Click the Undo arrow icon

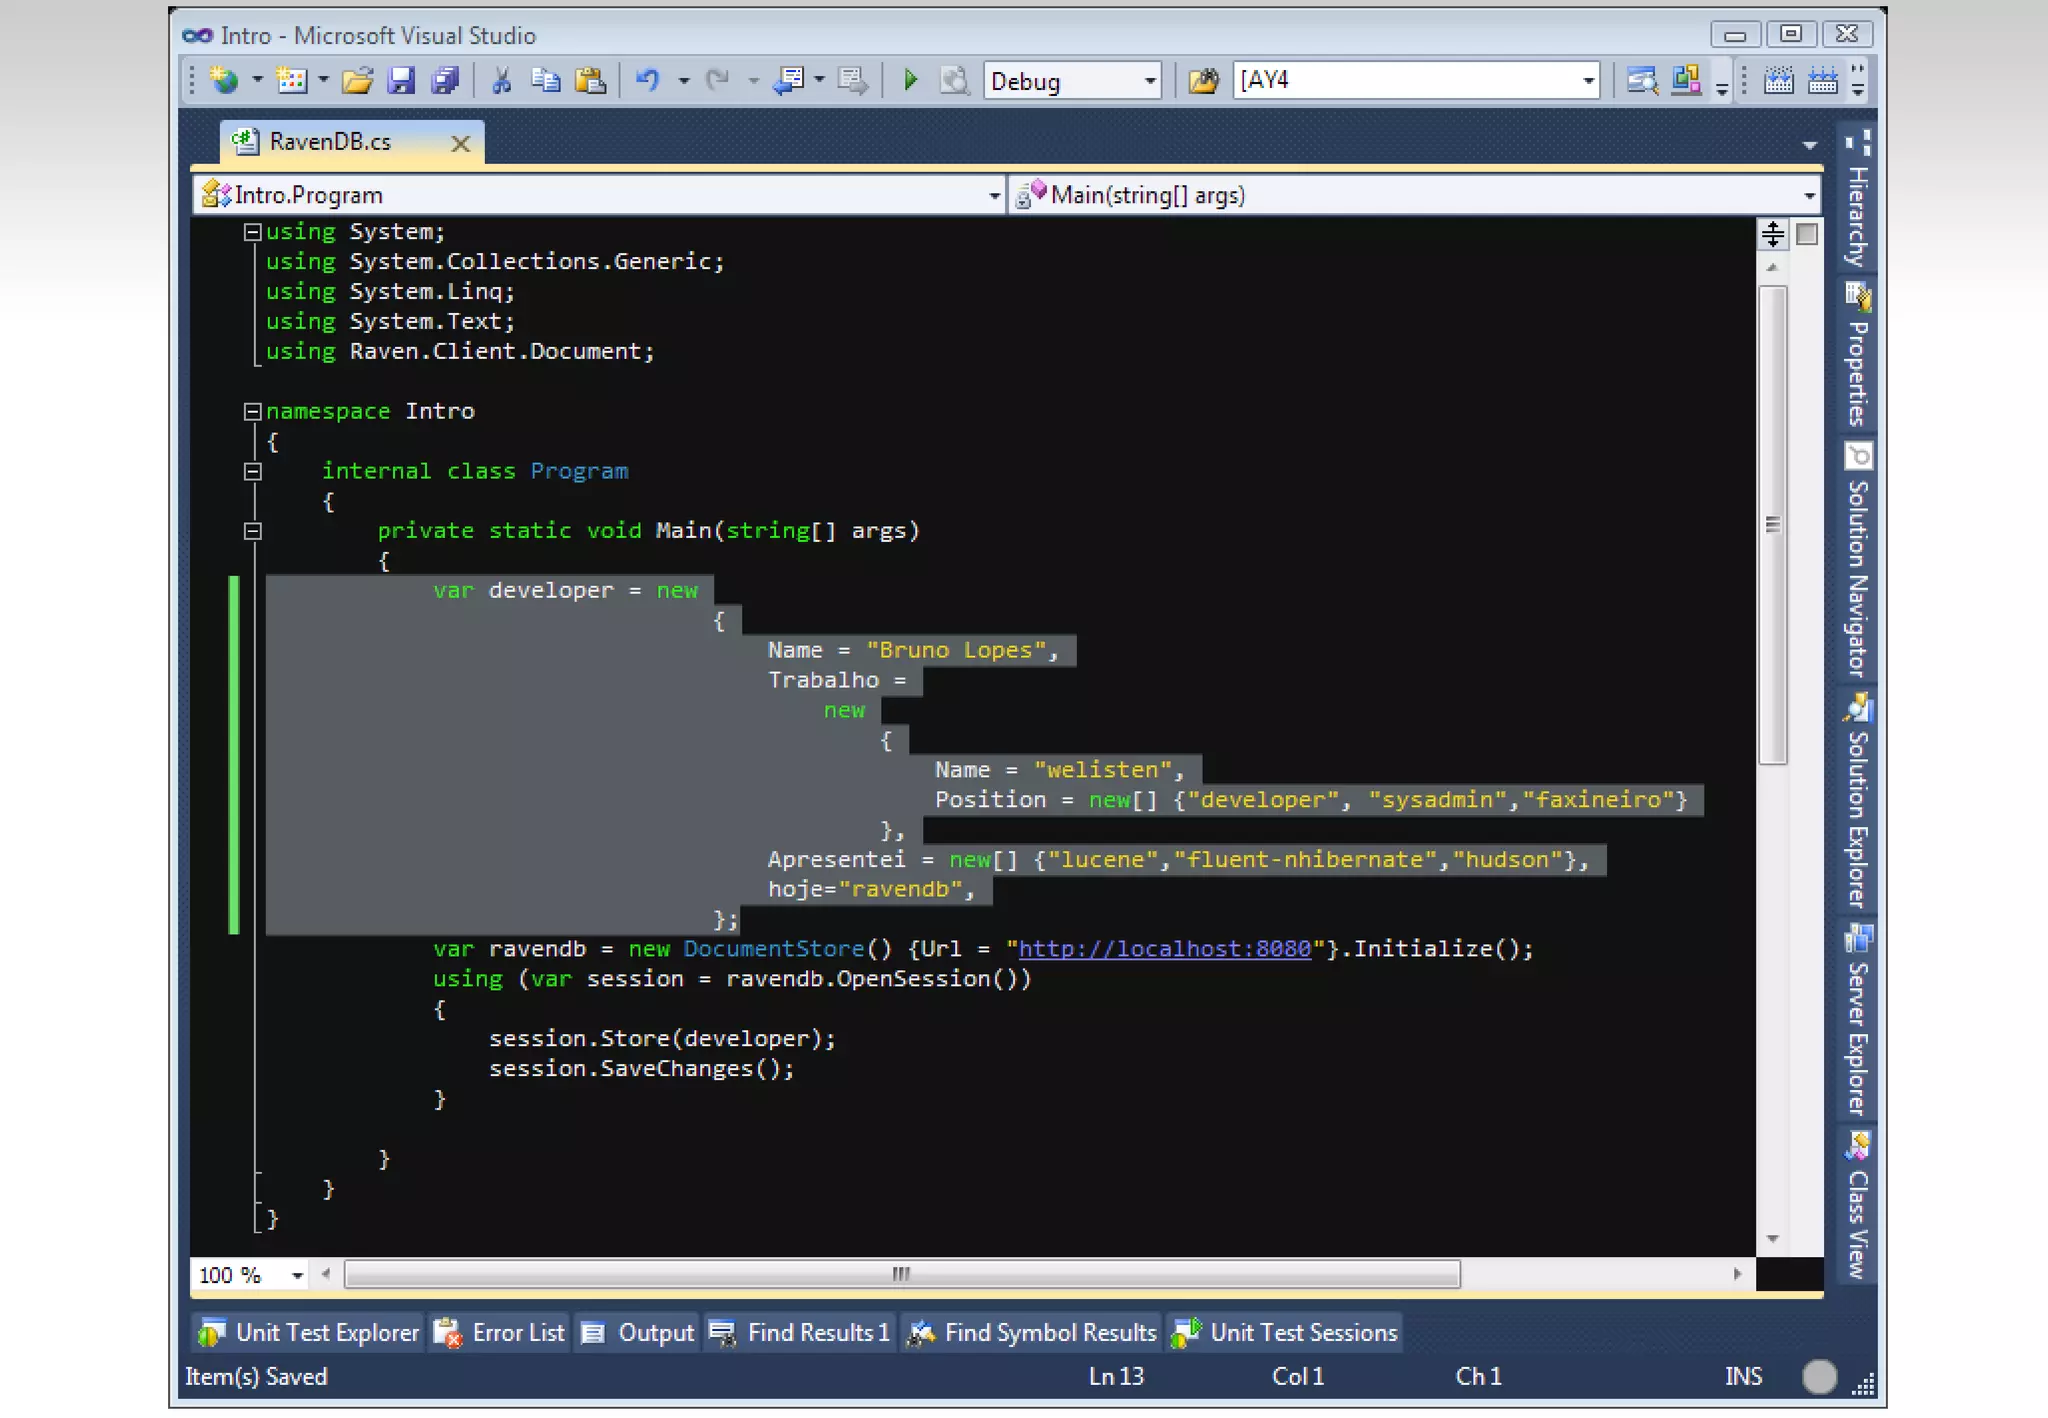click(647, 80)
